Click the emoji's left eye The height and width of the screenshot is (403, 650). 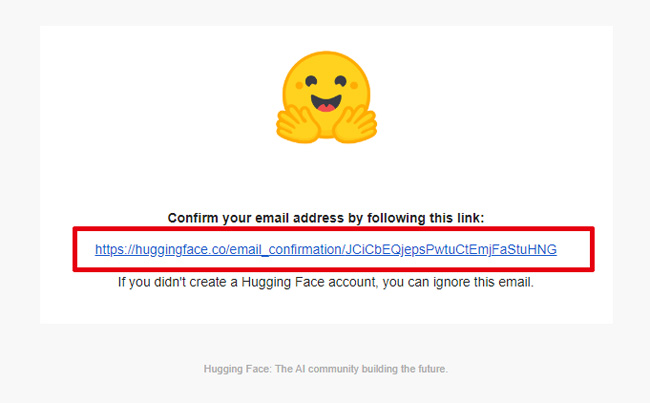pos(311,80)
